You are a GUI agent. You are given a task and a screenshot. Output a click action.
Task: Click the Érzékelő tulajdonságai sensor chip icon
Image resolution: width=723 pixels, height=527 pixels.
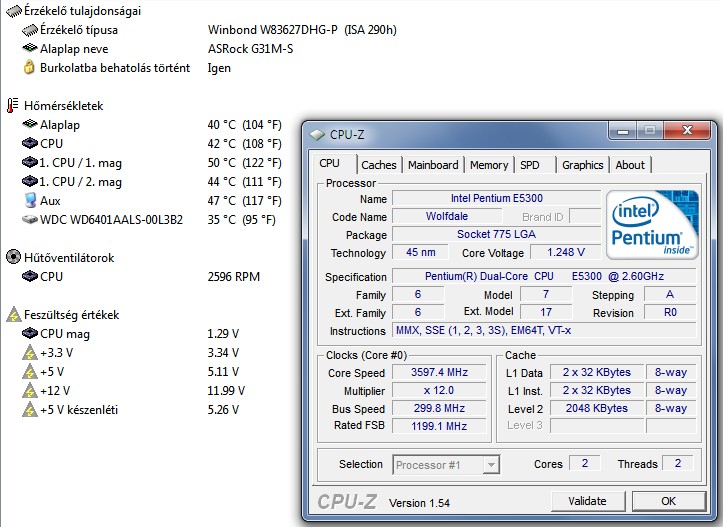(x=14, y=11)
